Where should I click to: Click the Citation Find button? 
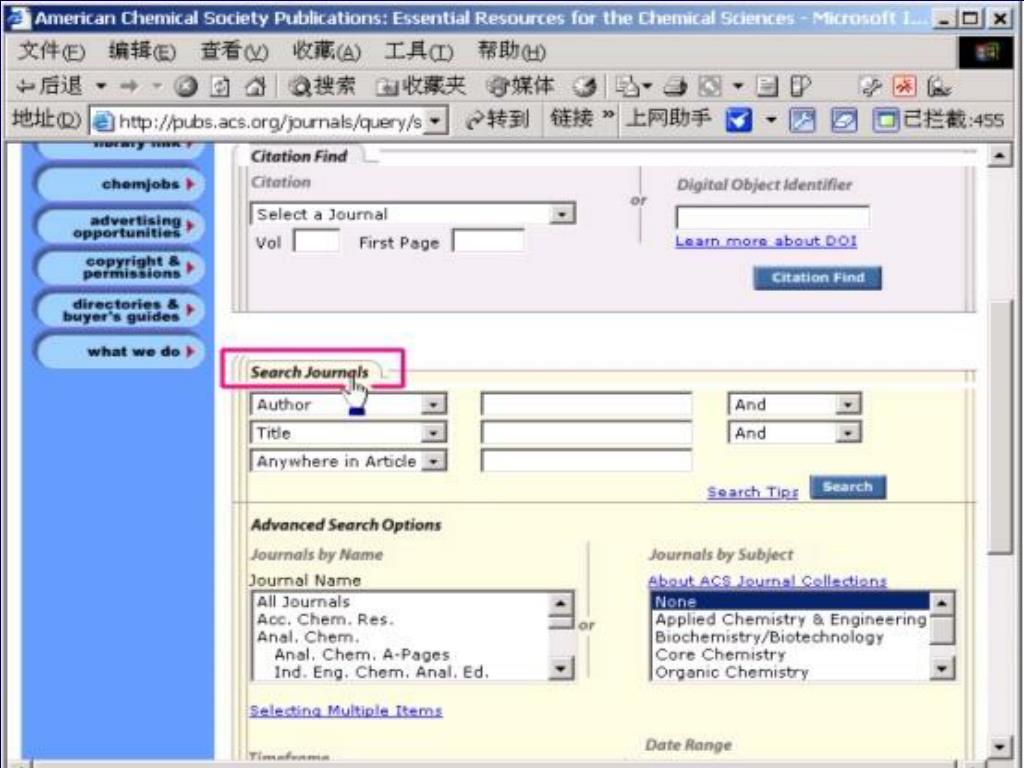coord(818,278)
